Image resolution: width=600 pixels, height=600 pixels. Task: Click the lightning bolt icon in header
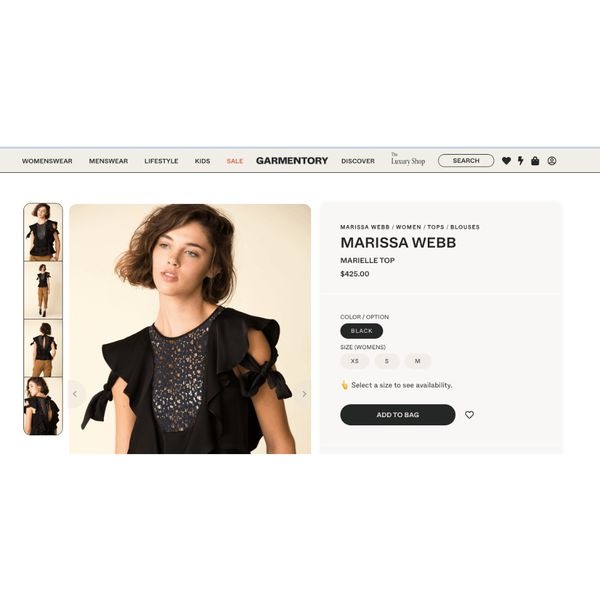click(520, 161)
